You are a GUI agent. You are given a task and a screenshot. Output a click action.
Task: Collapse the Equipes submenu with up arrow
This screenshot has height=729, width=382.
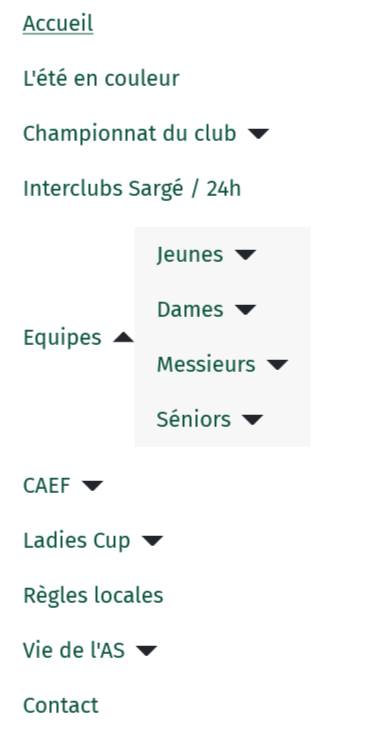[124, 338]
